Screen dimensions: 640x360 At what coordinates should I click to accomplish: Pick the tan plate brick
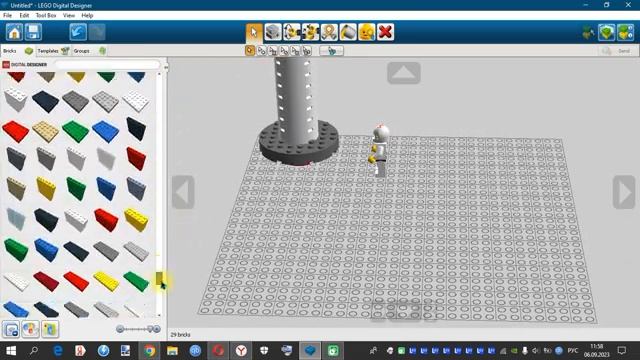tap(46, 131)
